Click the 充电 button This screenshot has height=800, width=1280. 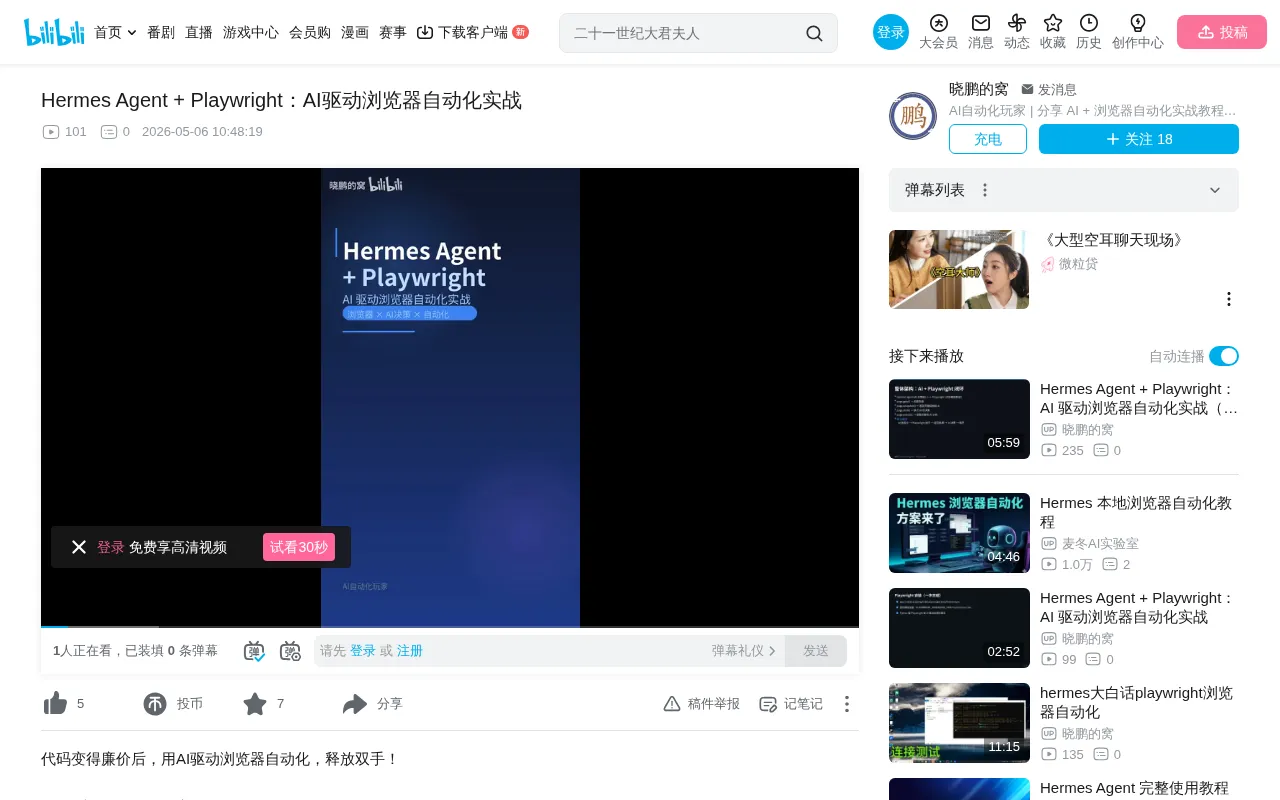coord(988,139)
